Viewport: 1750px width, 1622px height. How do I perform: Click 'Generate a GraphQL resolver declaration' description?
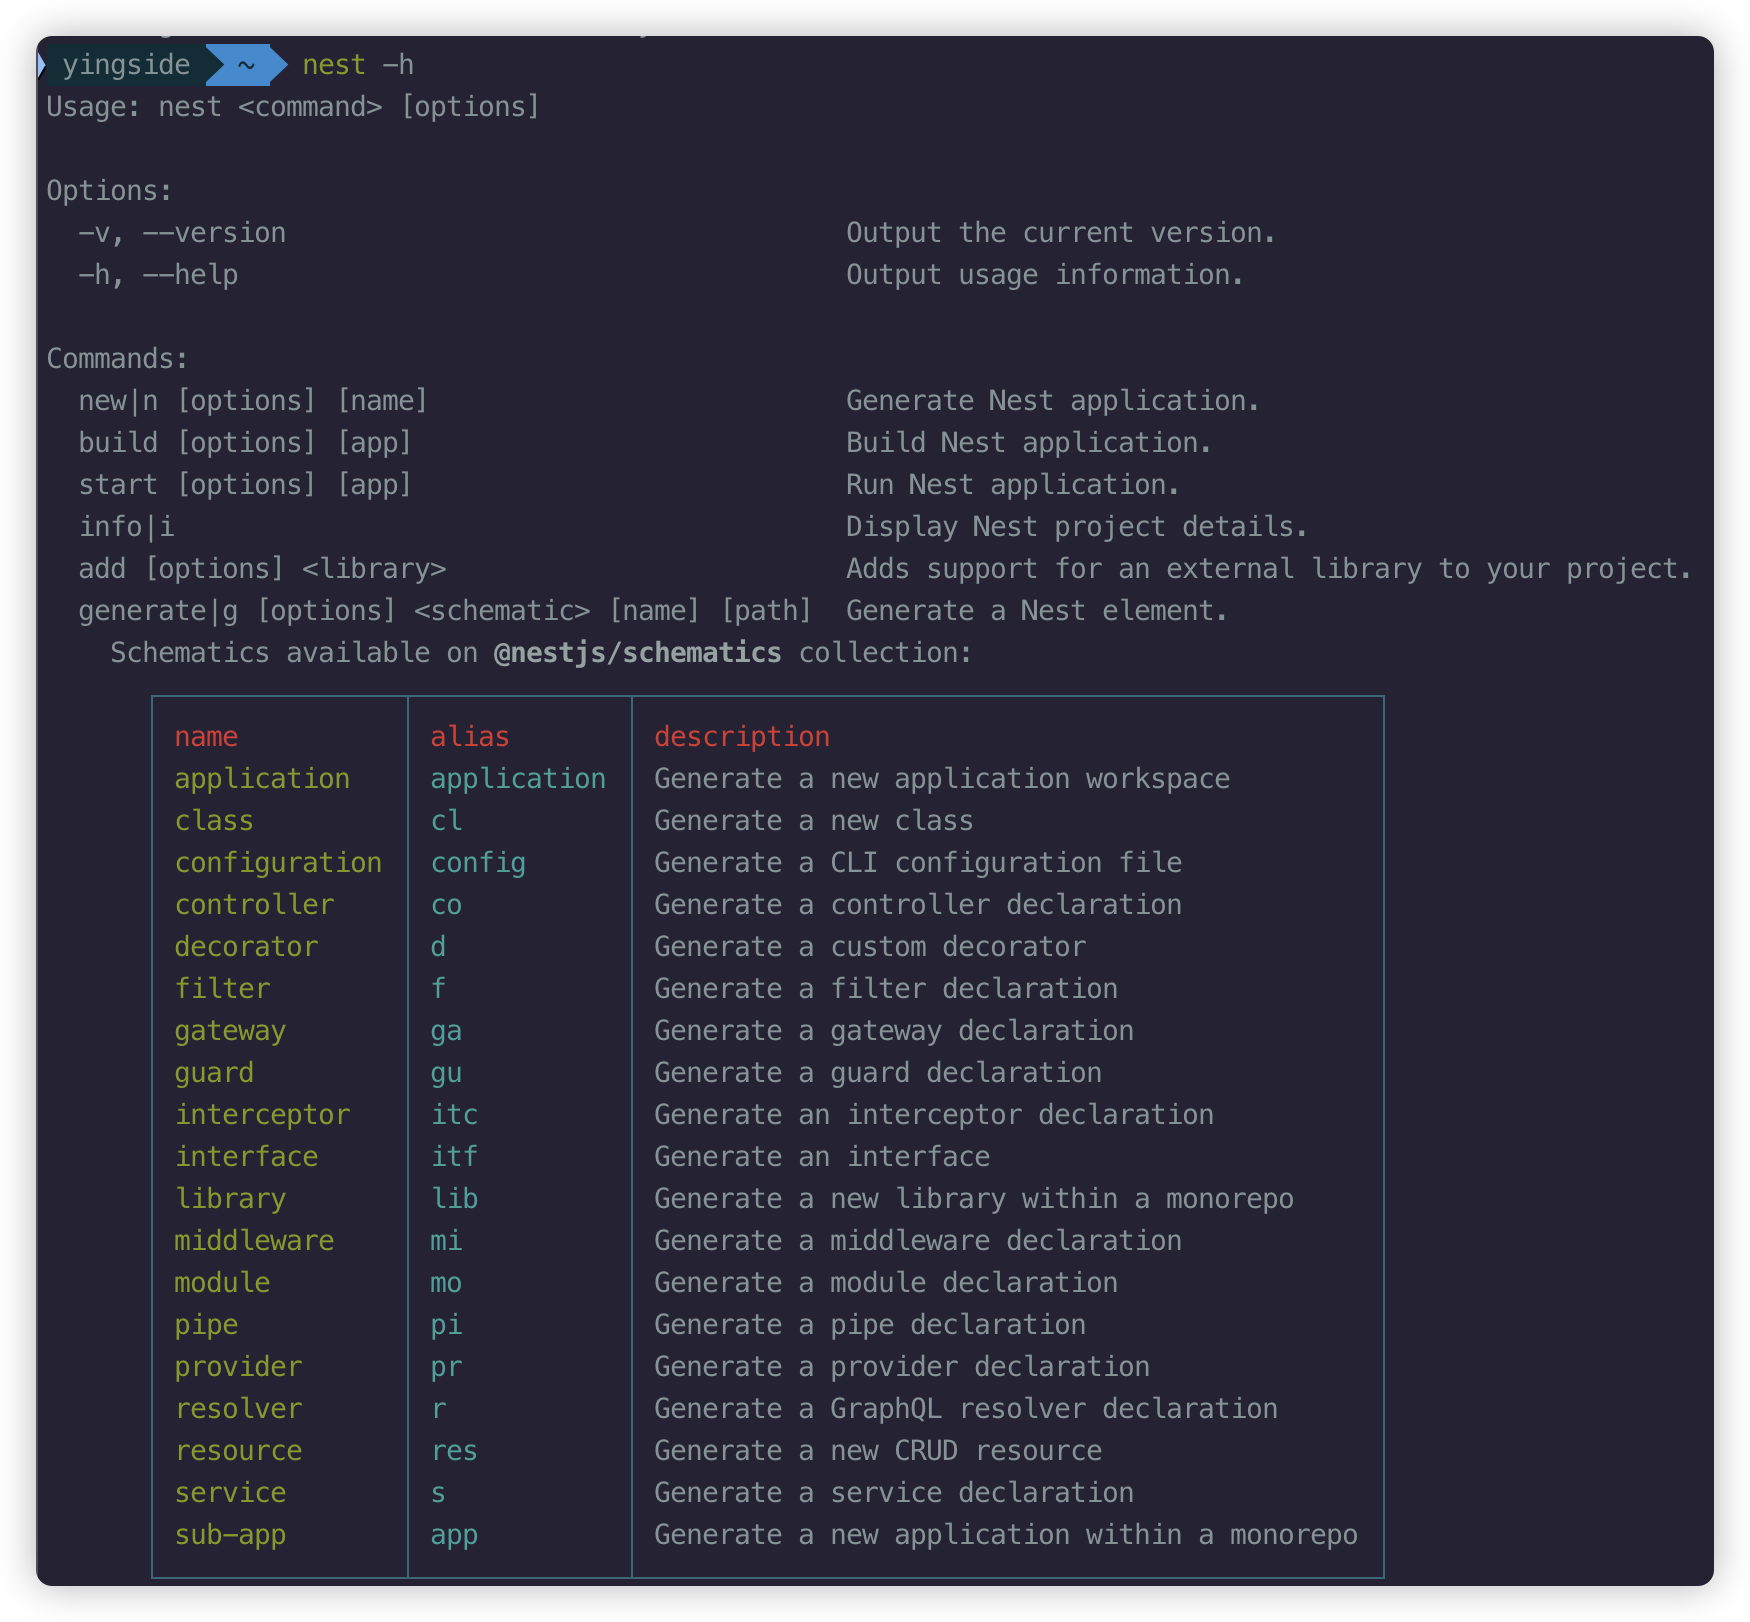tap(965, 1409)
